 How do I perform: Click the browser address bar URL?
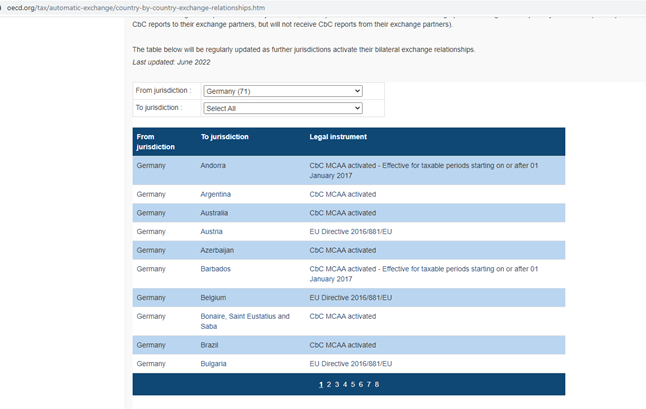pos(136,8)
